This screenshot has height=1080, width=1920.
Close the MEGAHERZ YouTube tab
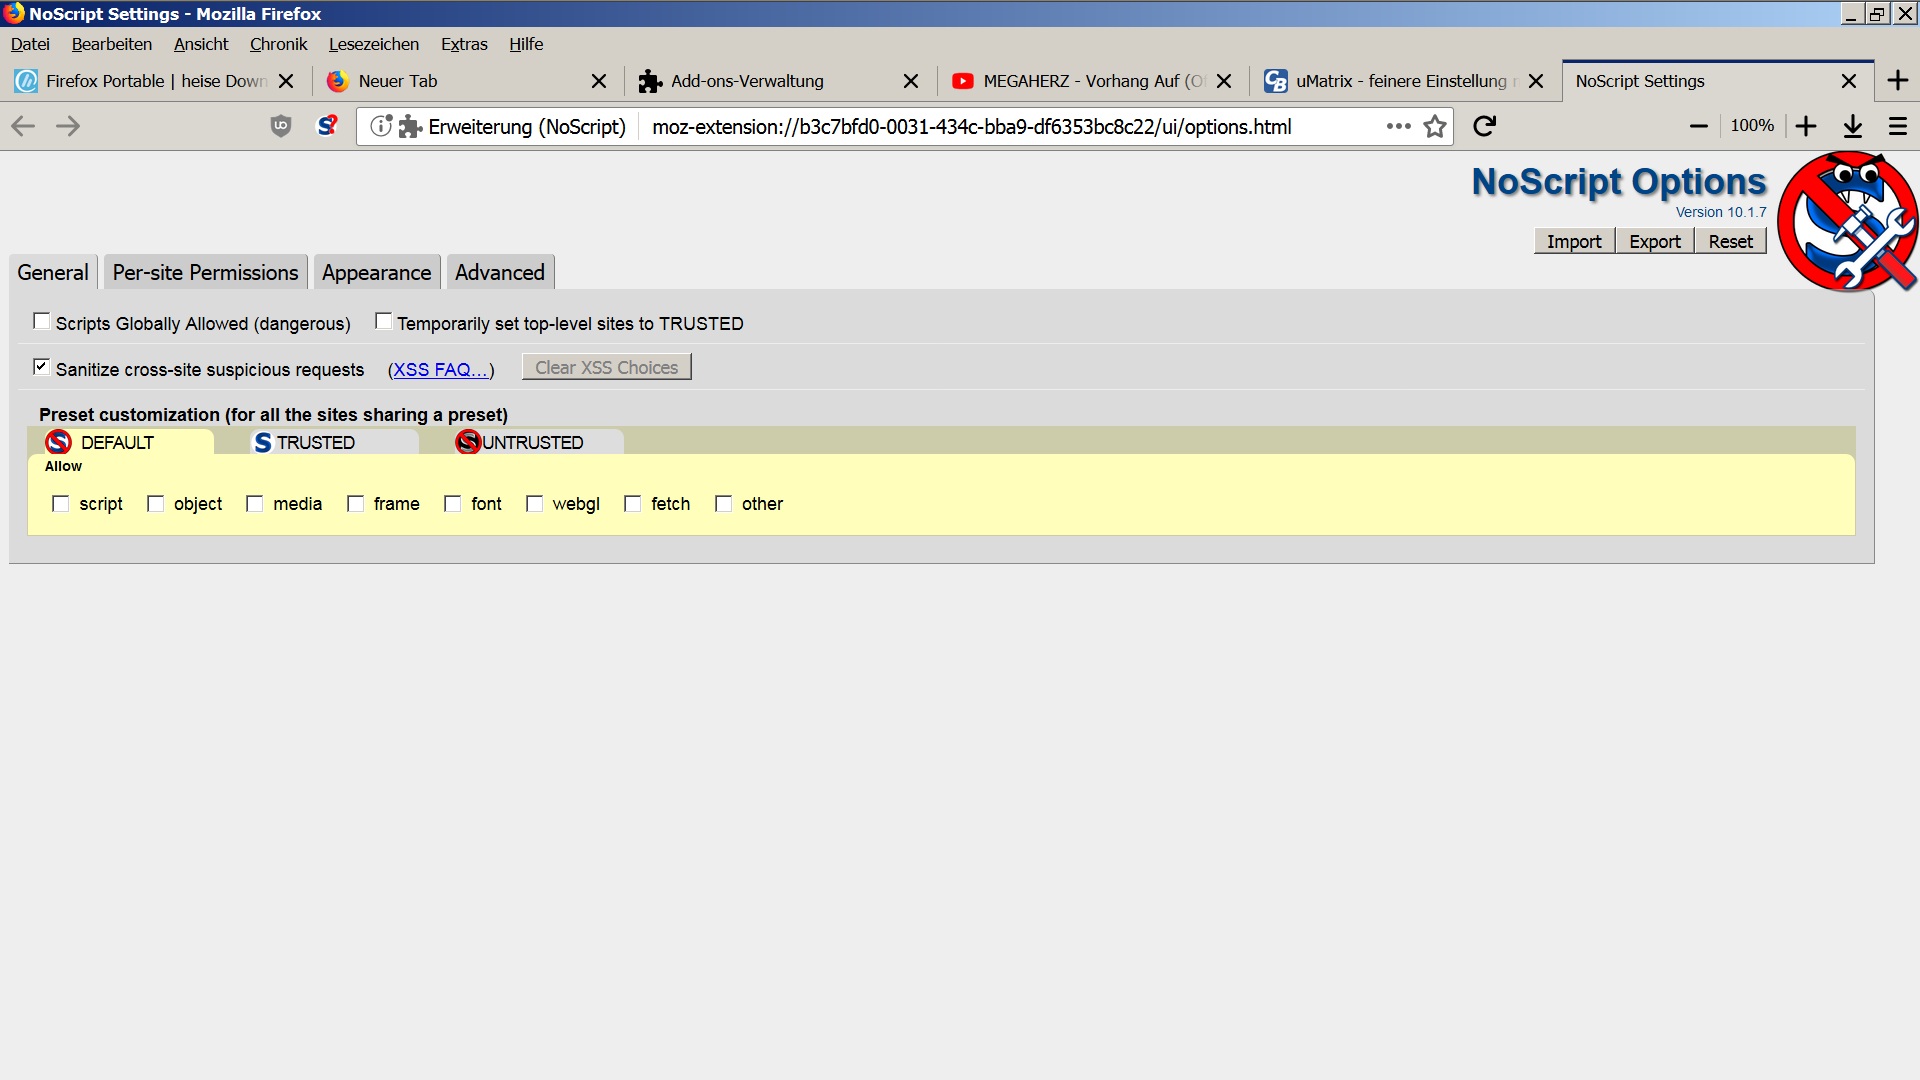click(1224, 81)
